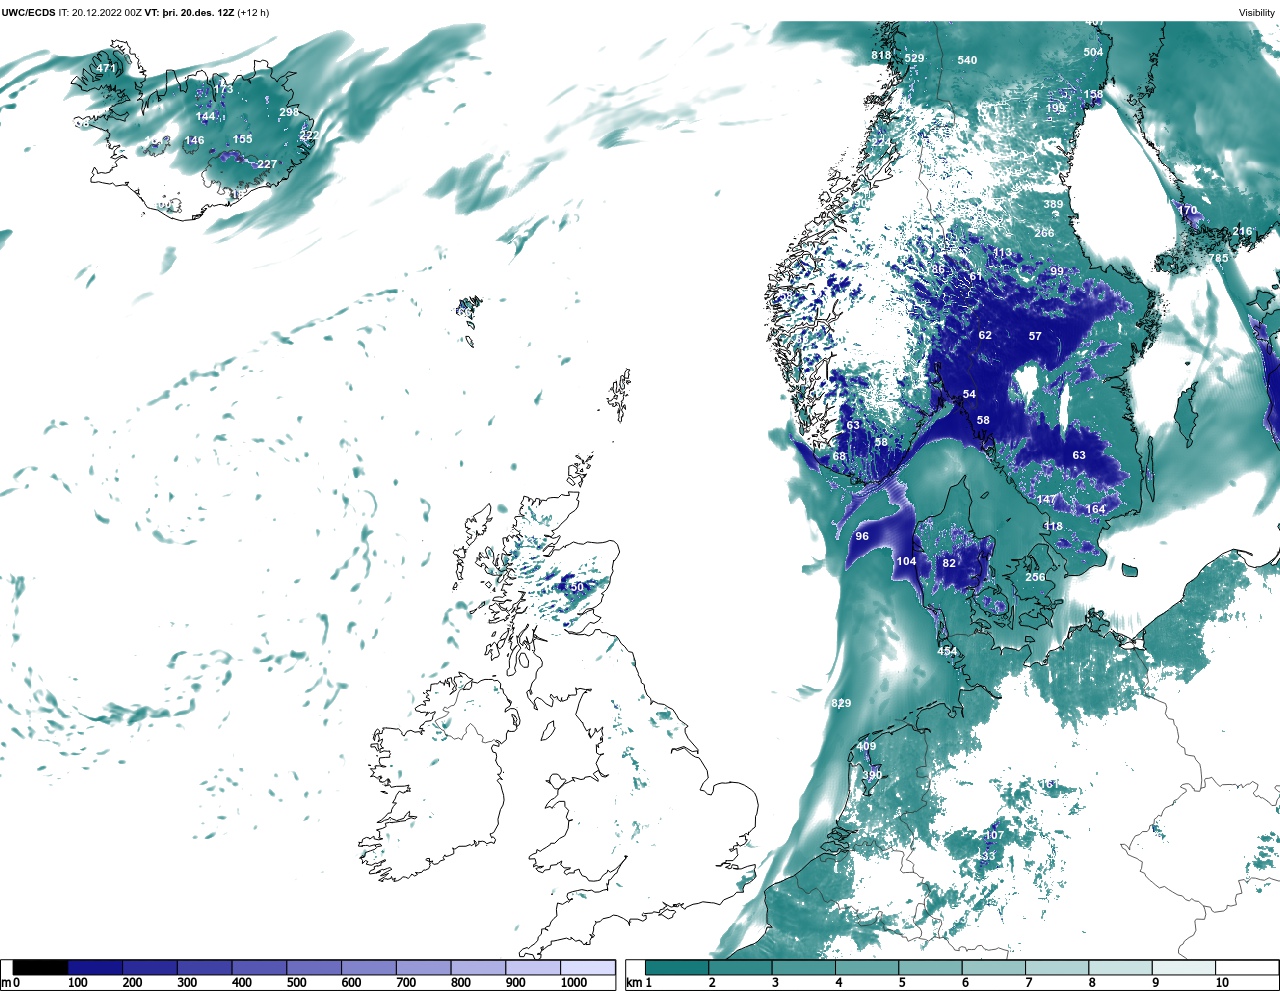The width and height of the screenshot is (1280, 991).
Task: Click the '107' value over Germany
Action: [x=994, y=835]
